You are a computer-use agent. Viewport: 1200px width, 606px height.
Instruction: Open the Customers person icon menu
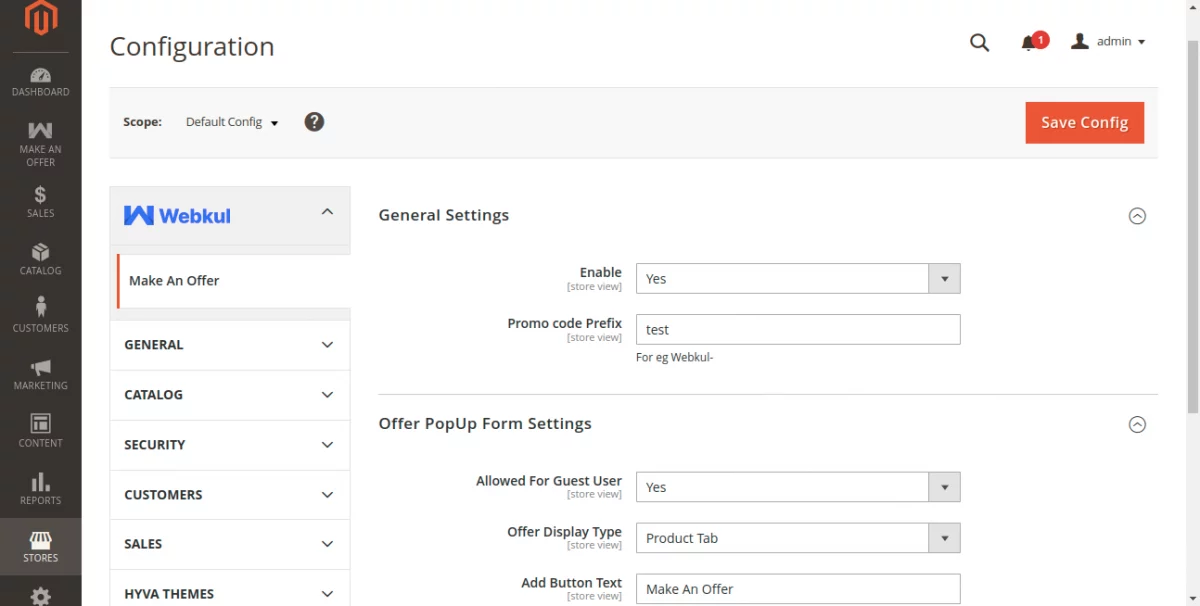pos(40,314)
